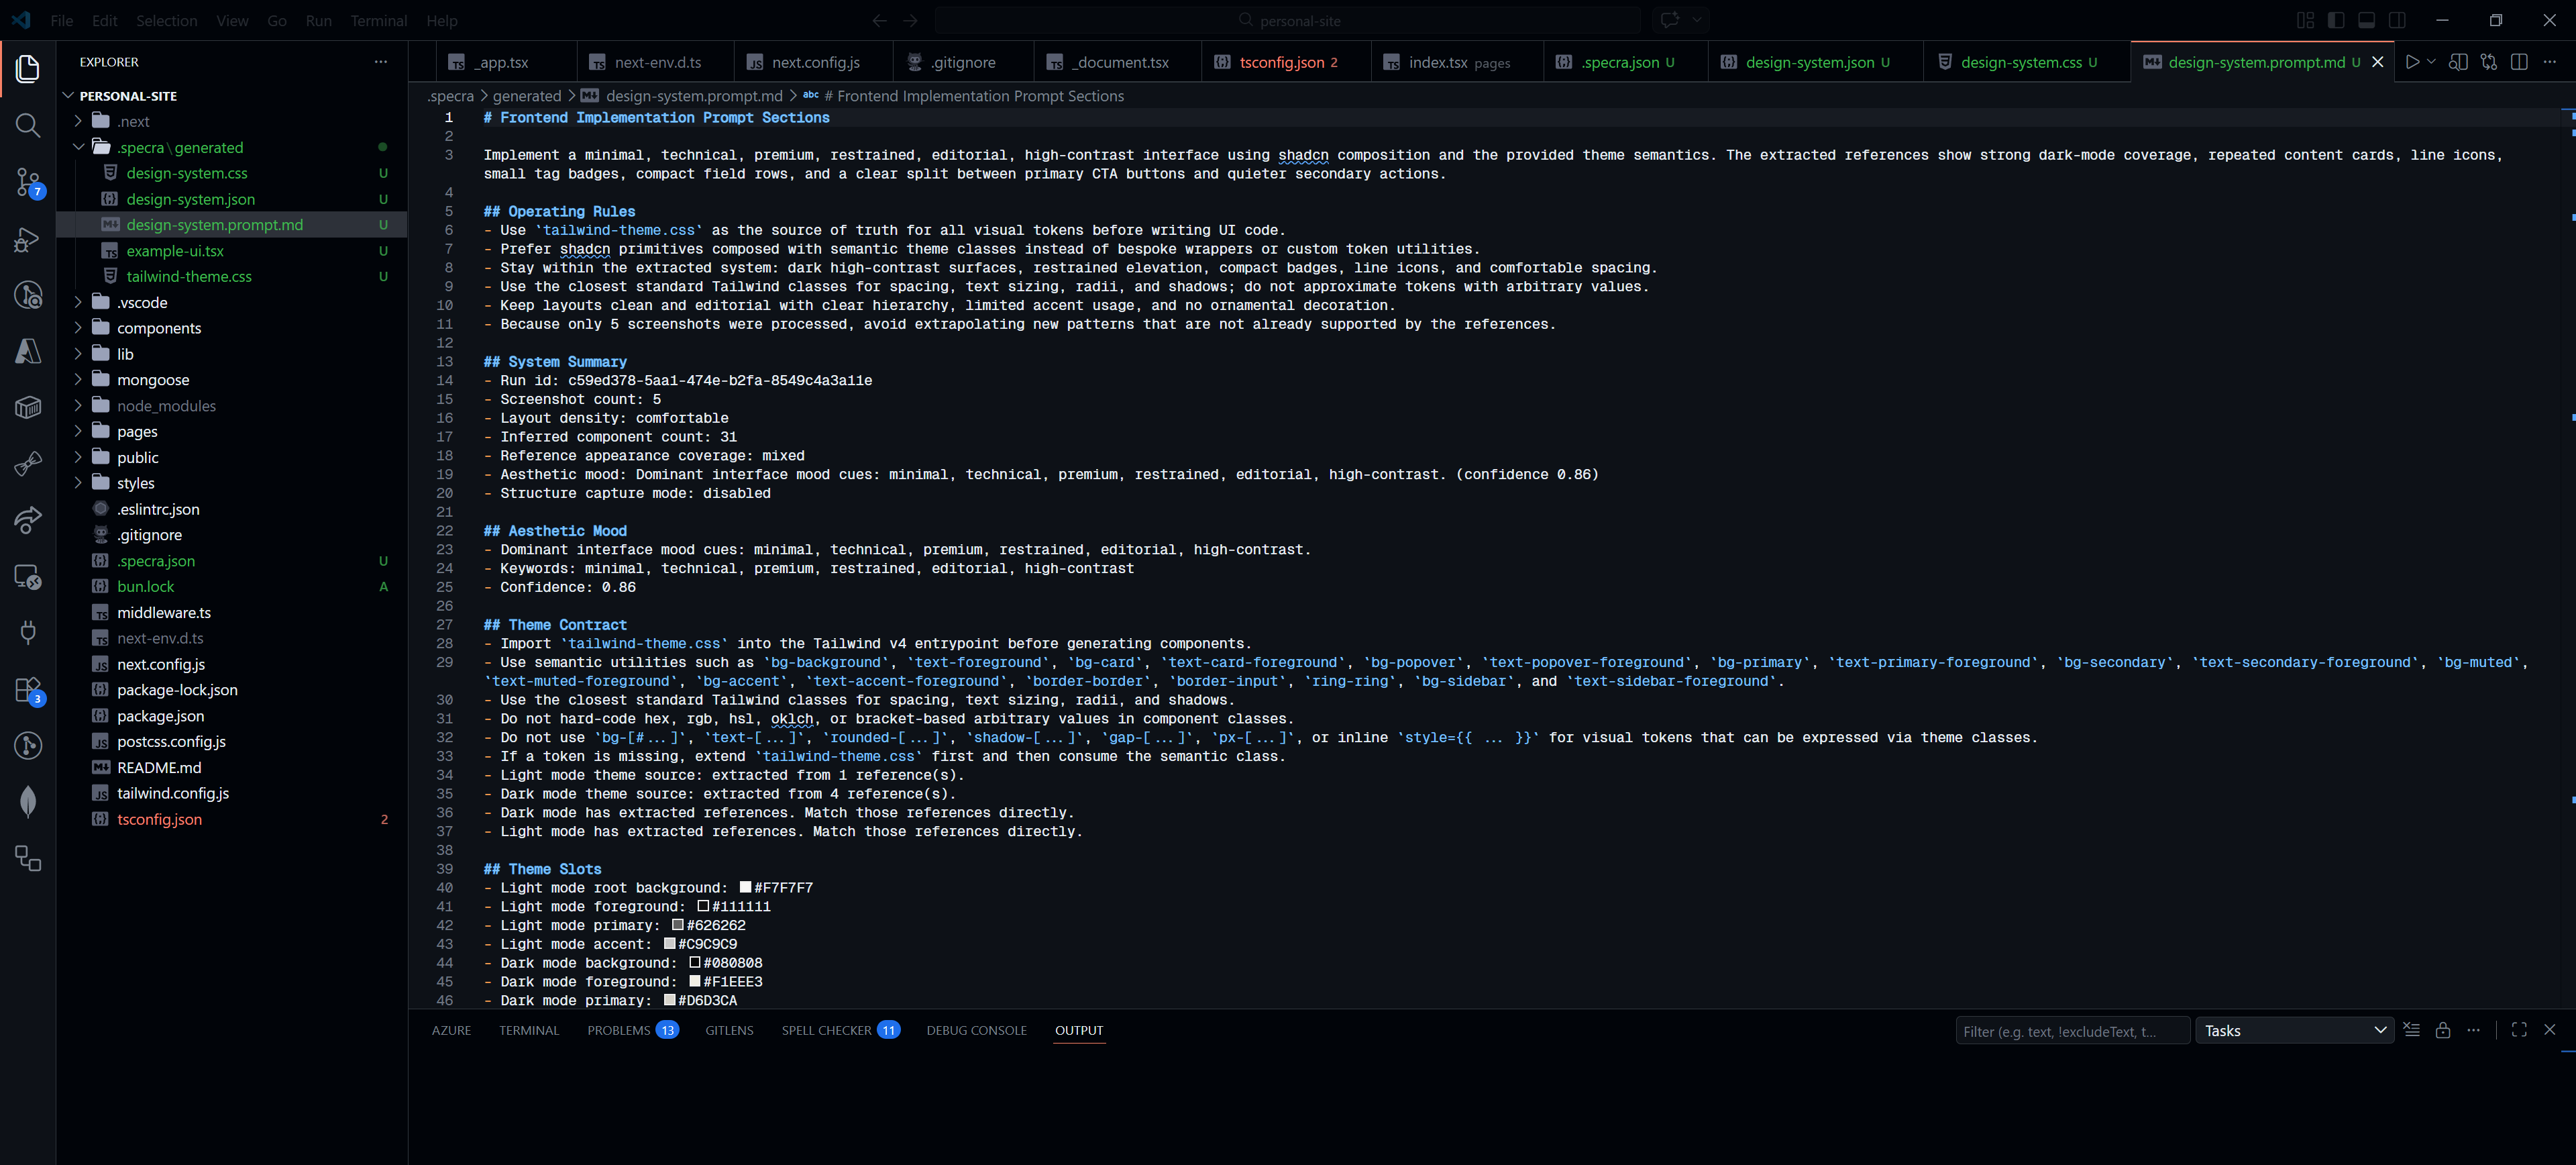The width and height of the screenshot is (2576, 1165).
Task: Toggle the secondary side bar
Action: click(x=2398, y=20)
